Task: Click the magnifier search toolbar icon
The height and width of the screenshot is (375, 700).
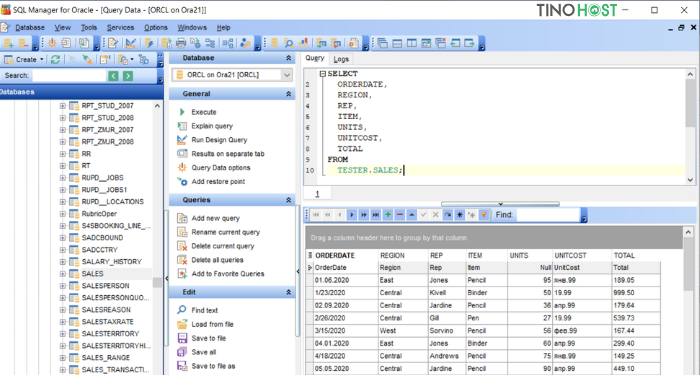Action: tap(288, 43)
